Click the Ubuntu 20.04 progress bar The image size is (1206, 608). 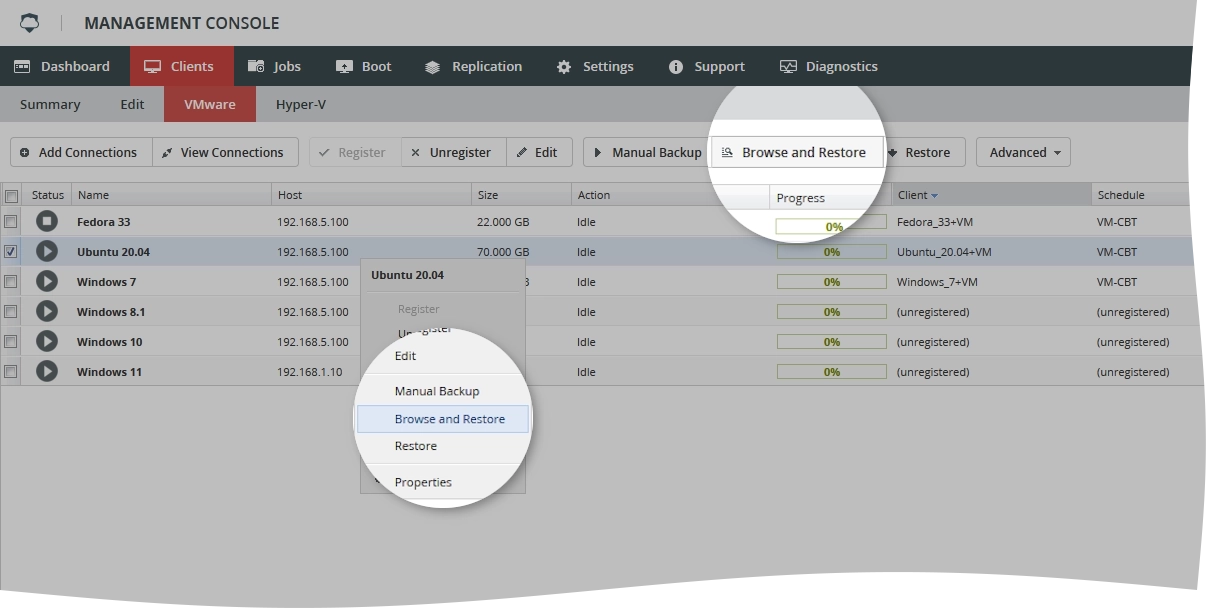click(x=831, y=252)
